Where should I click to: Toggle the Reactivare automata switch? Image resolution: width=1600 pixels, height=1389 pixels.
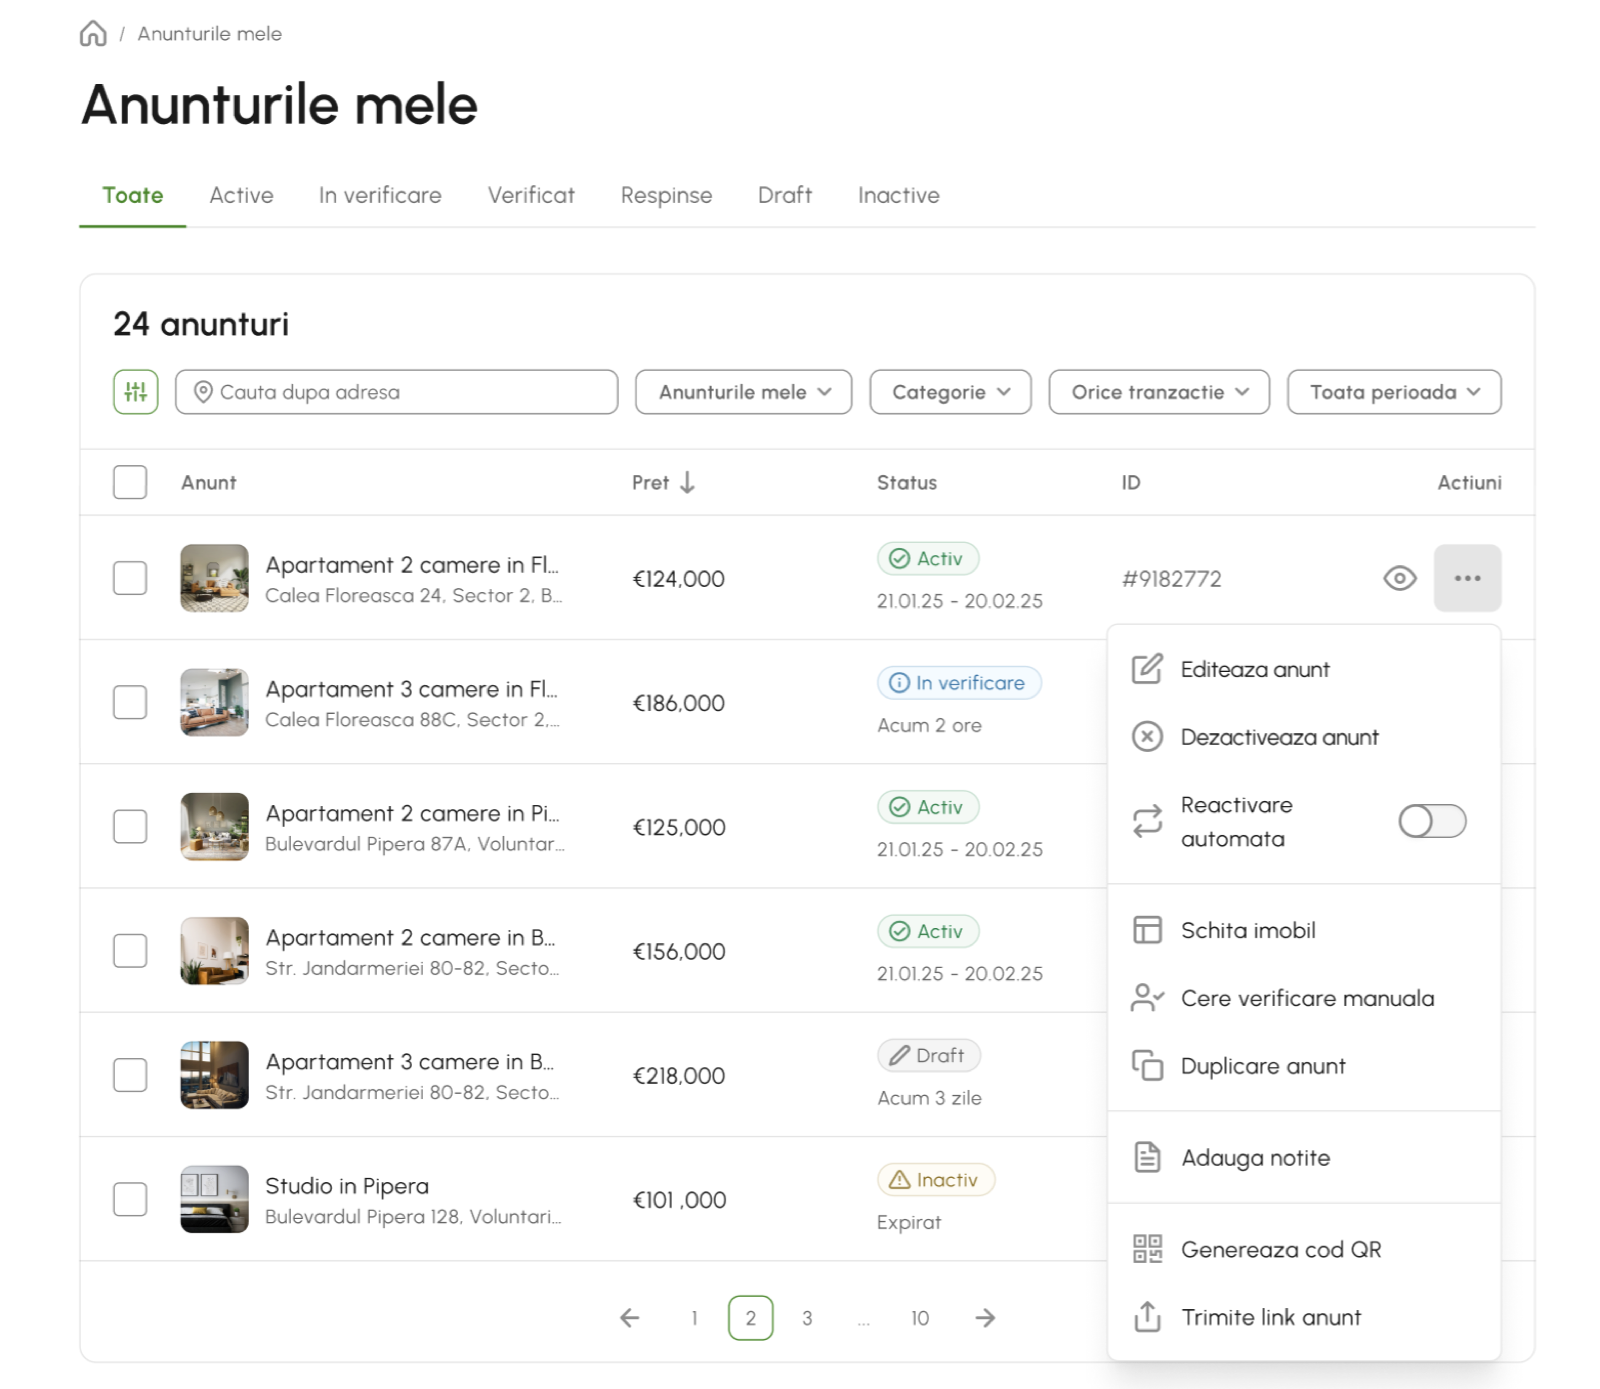pos(1432,821)
